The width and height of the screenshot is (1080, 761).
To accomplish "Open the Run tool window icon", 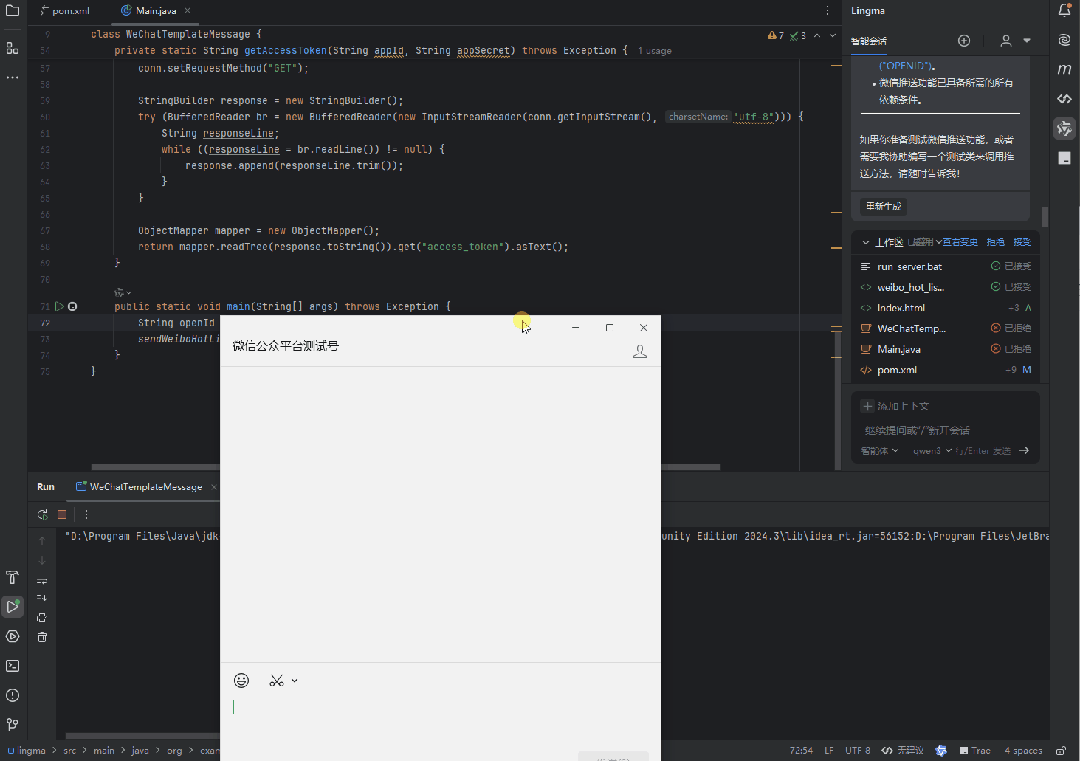I will tap(12, 607).
